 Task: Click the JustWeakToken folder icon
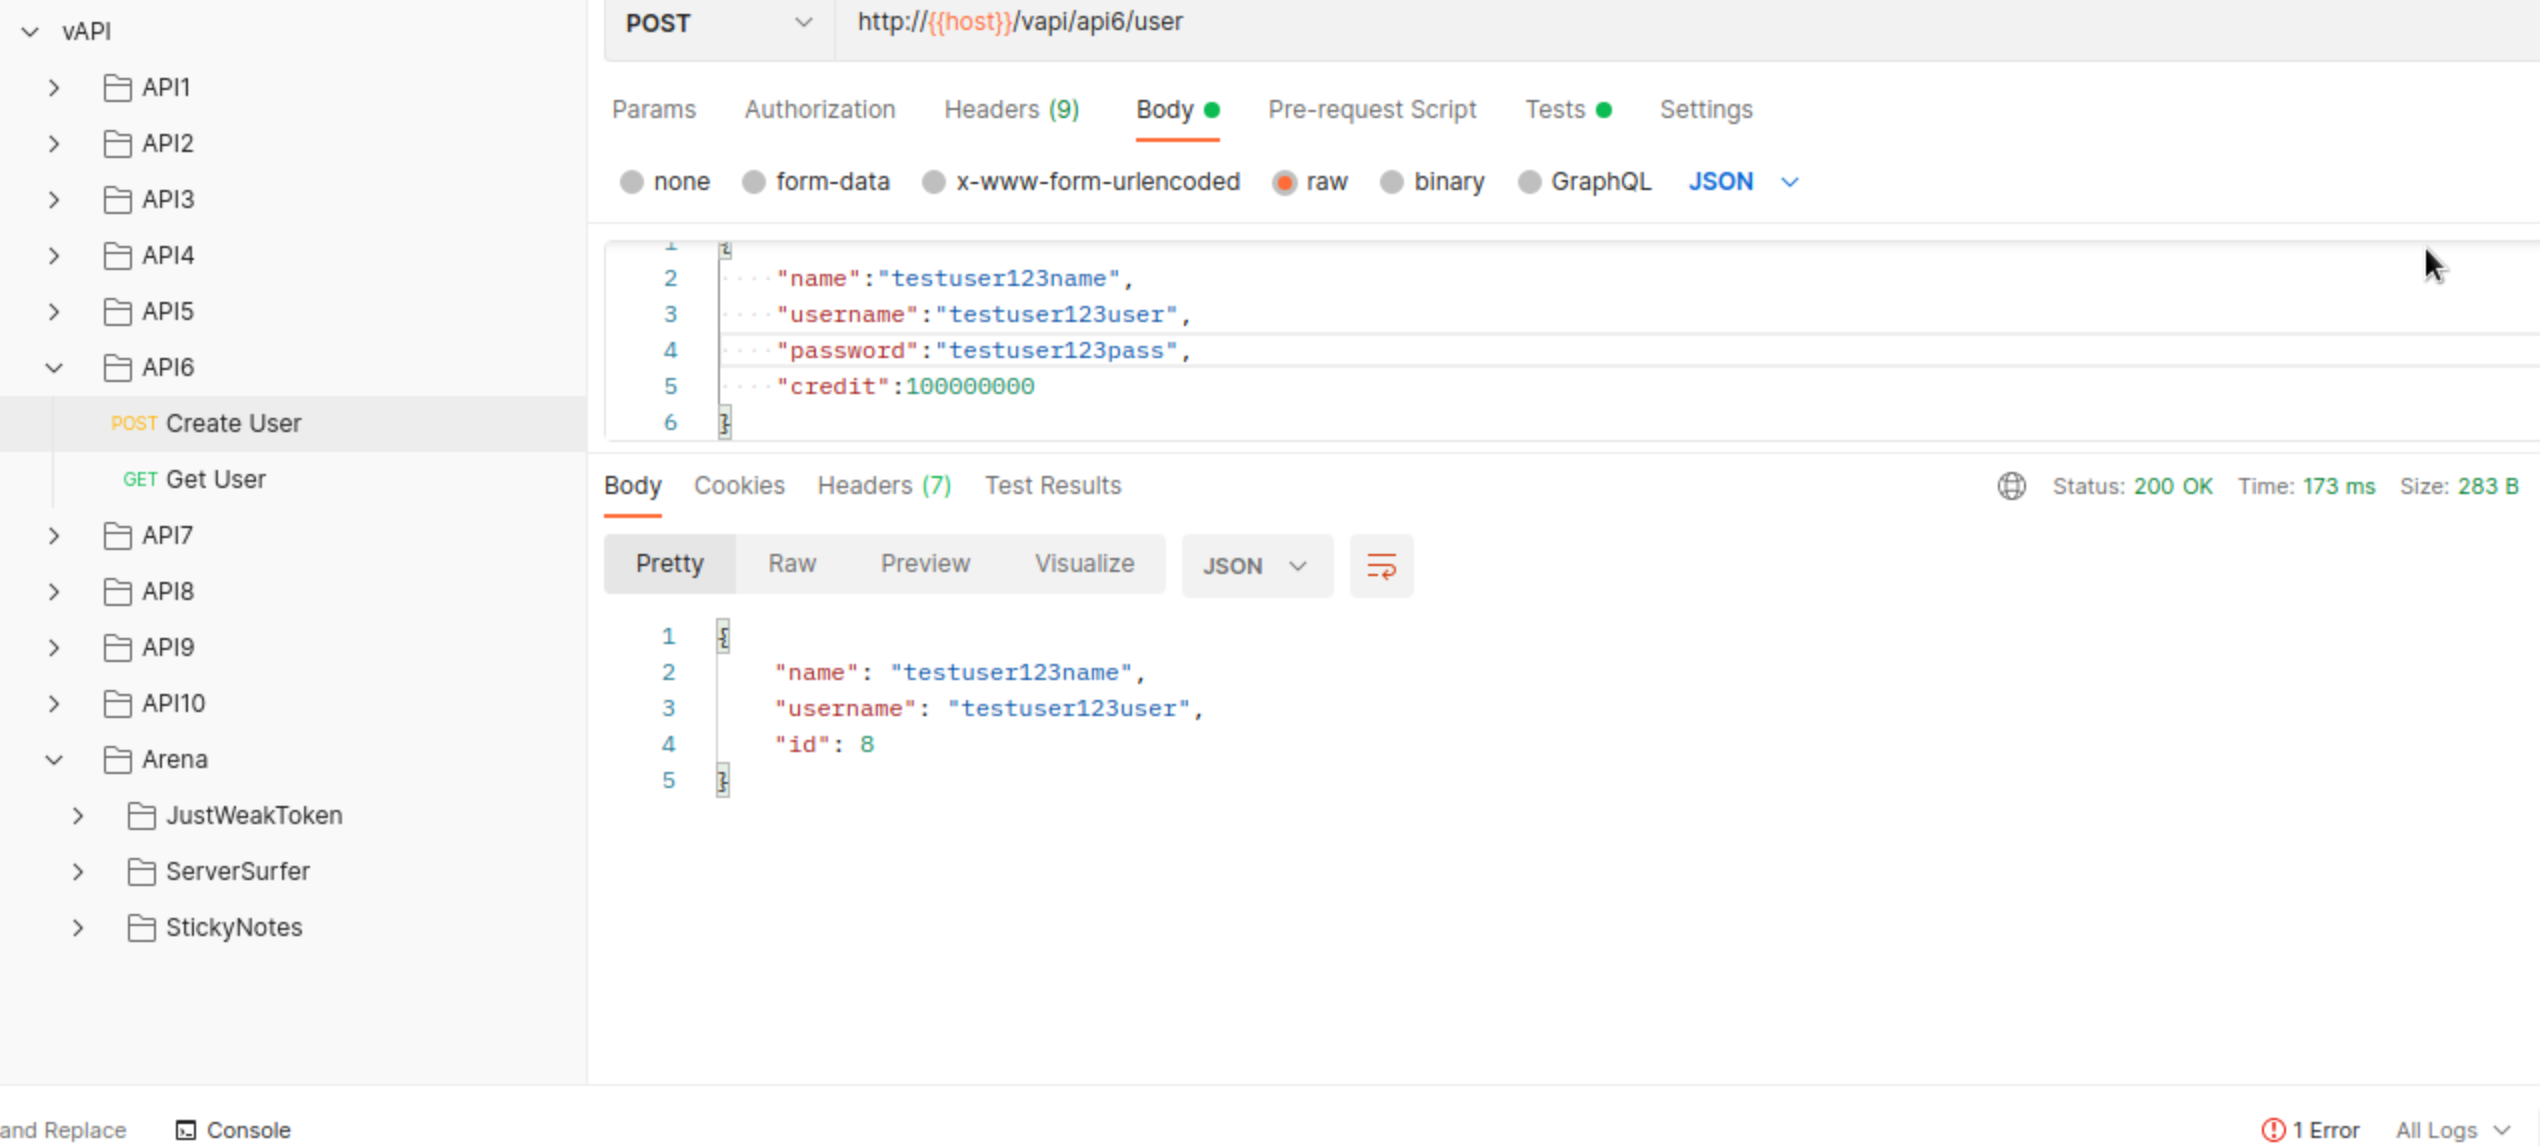click(x=142, y=816)
